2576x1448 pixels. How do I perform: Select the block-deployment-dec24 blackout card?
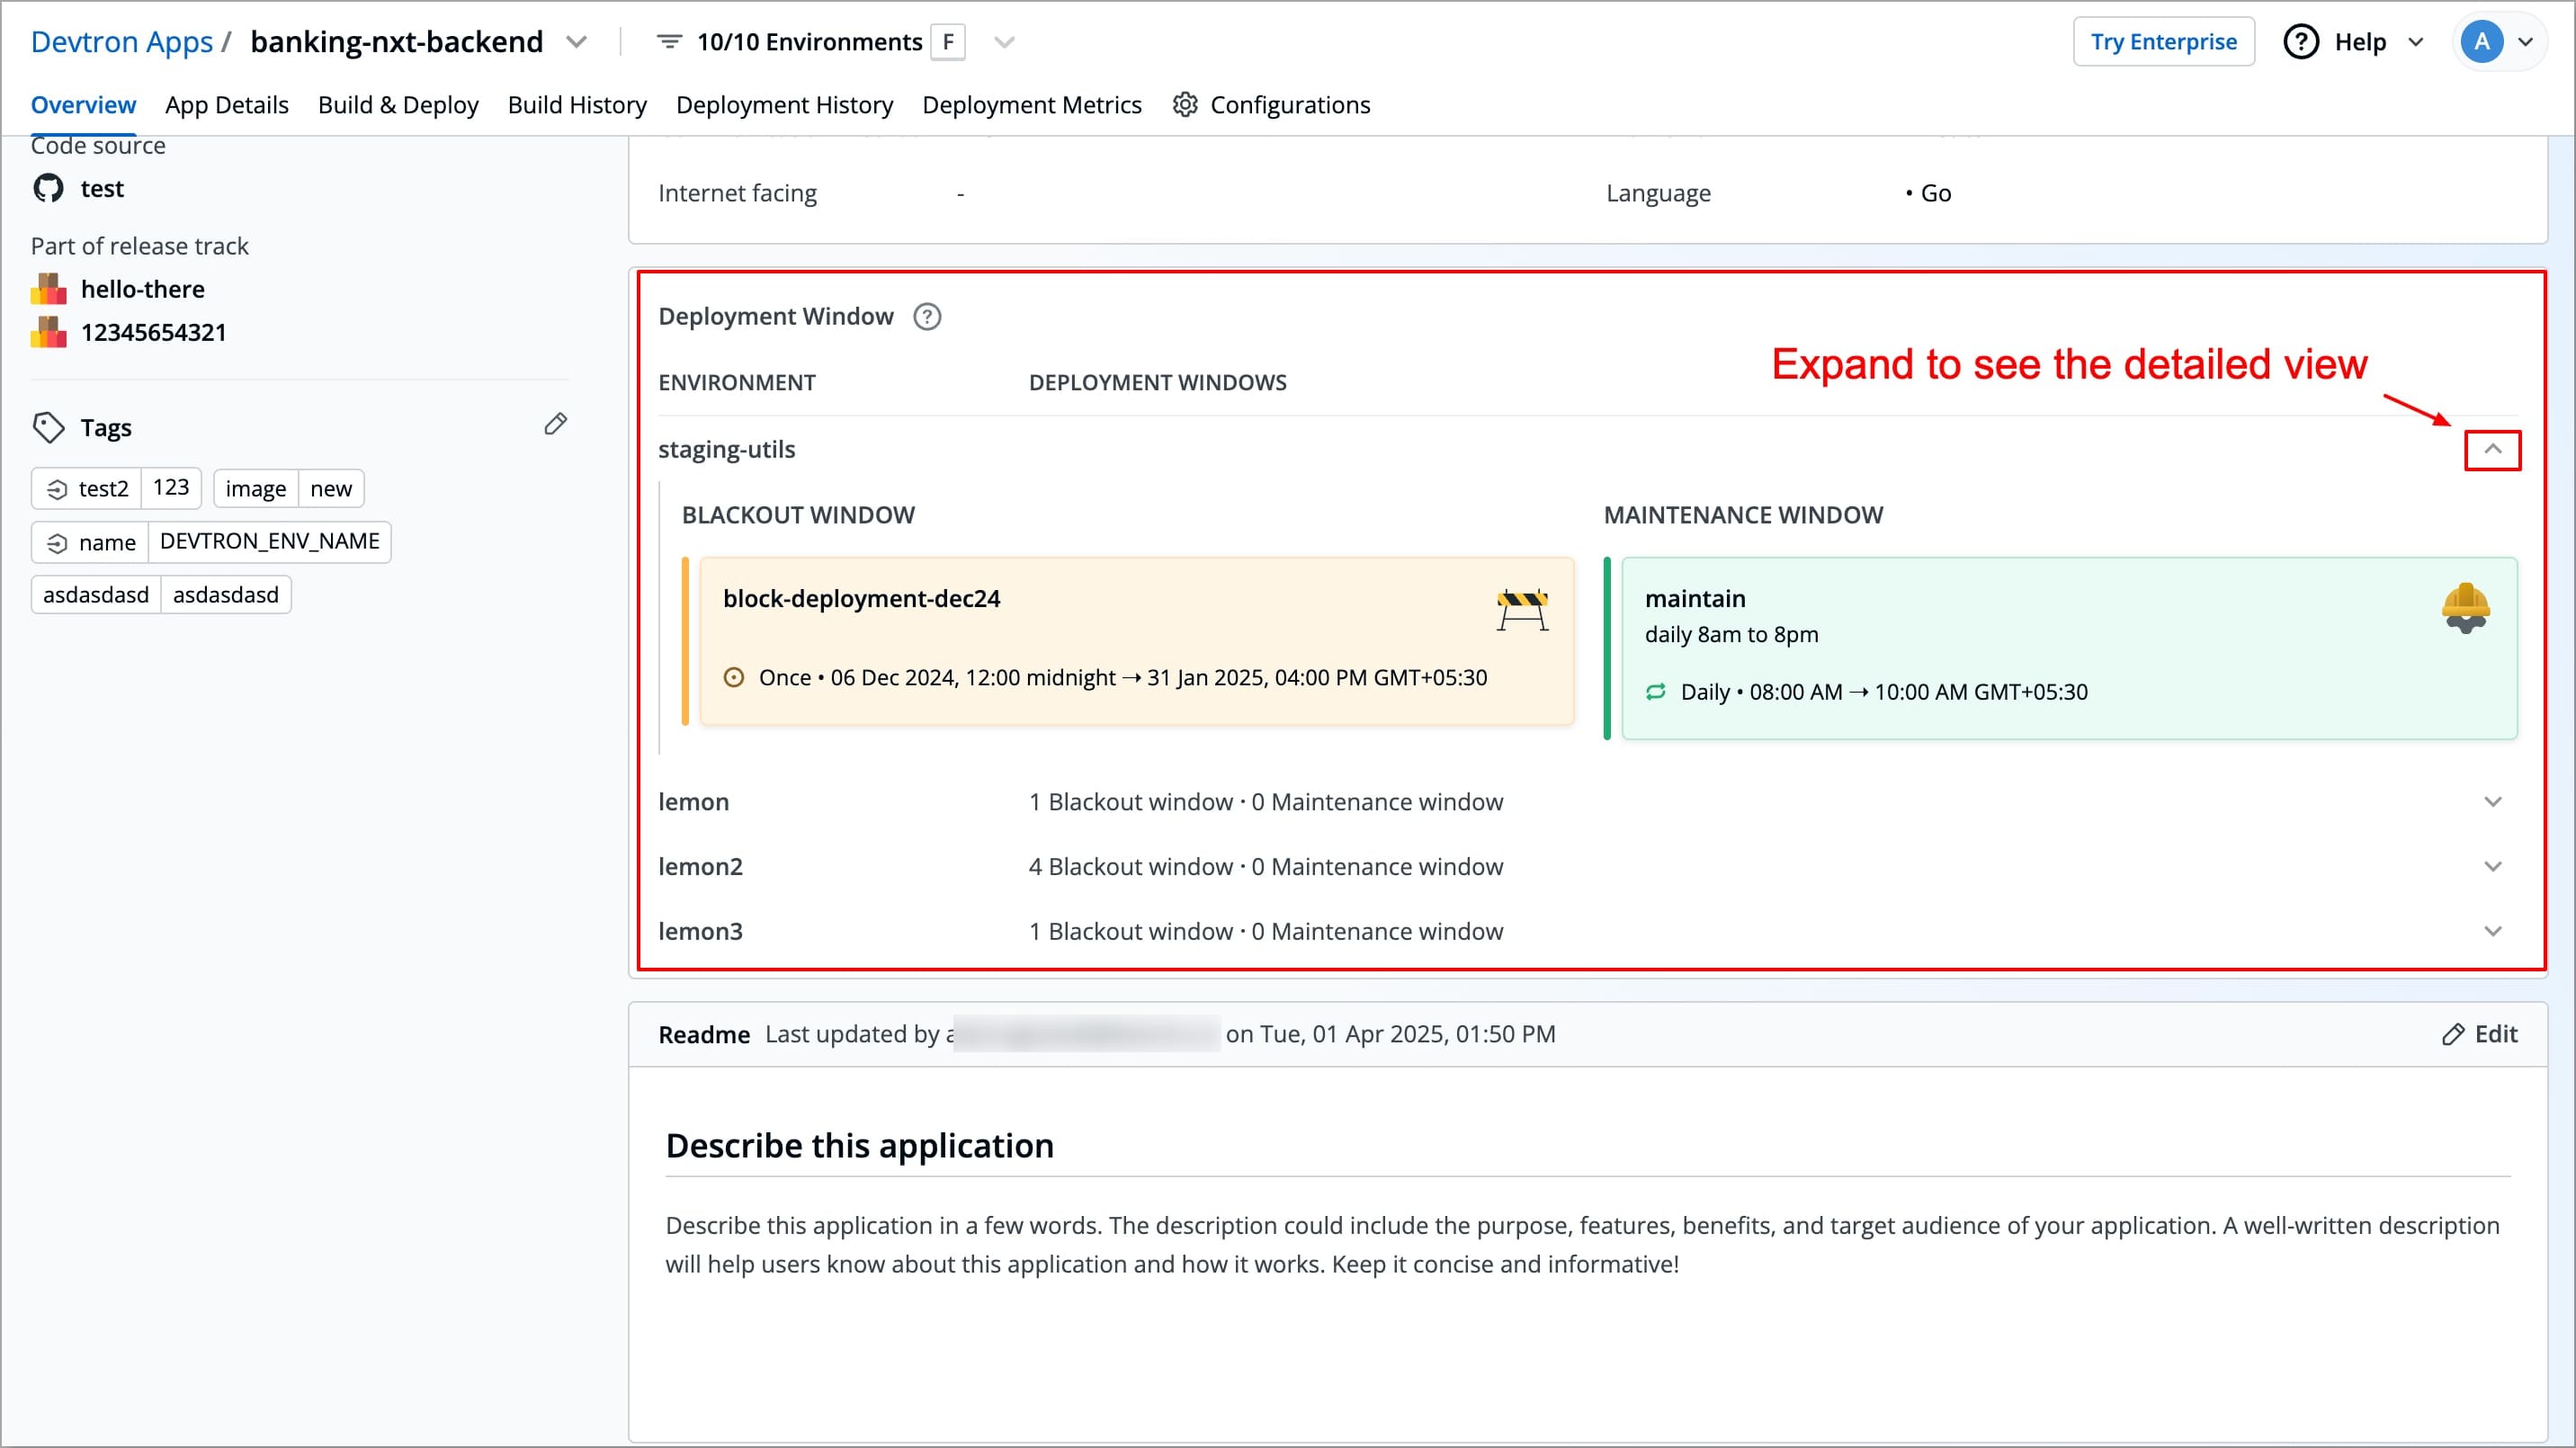pos(1137,642)
